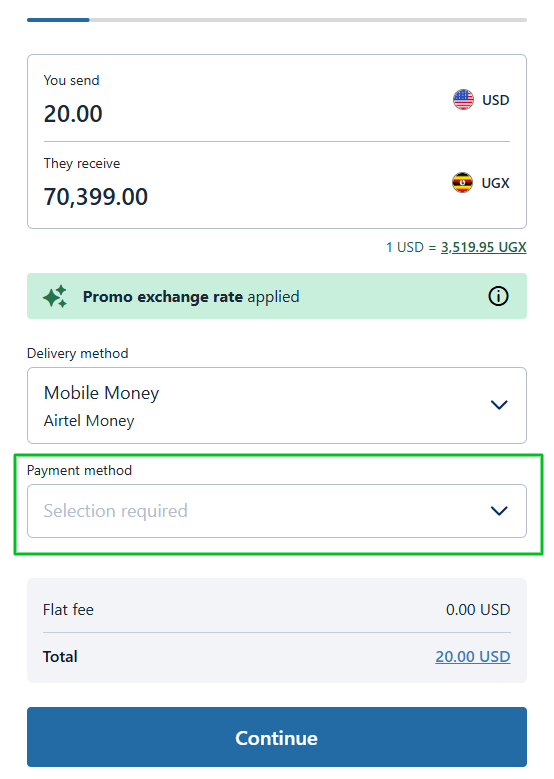Select the USD currency label
554x779 pixels.
495,100
